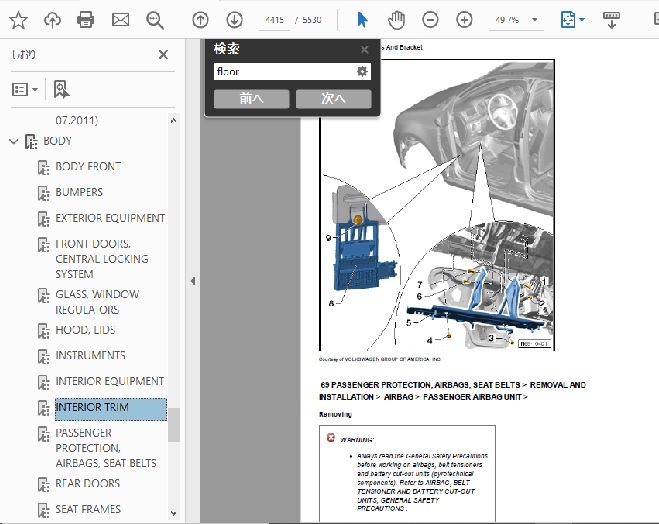Viewport: 659px width, 524px height.
Task: Go to previous page with up arrow
Action: point(200,20)
